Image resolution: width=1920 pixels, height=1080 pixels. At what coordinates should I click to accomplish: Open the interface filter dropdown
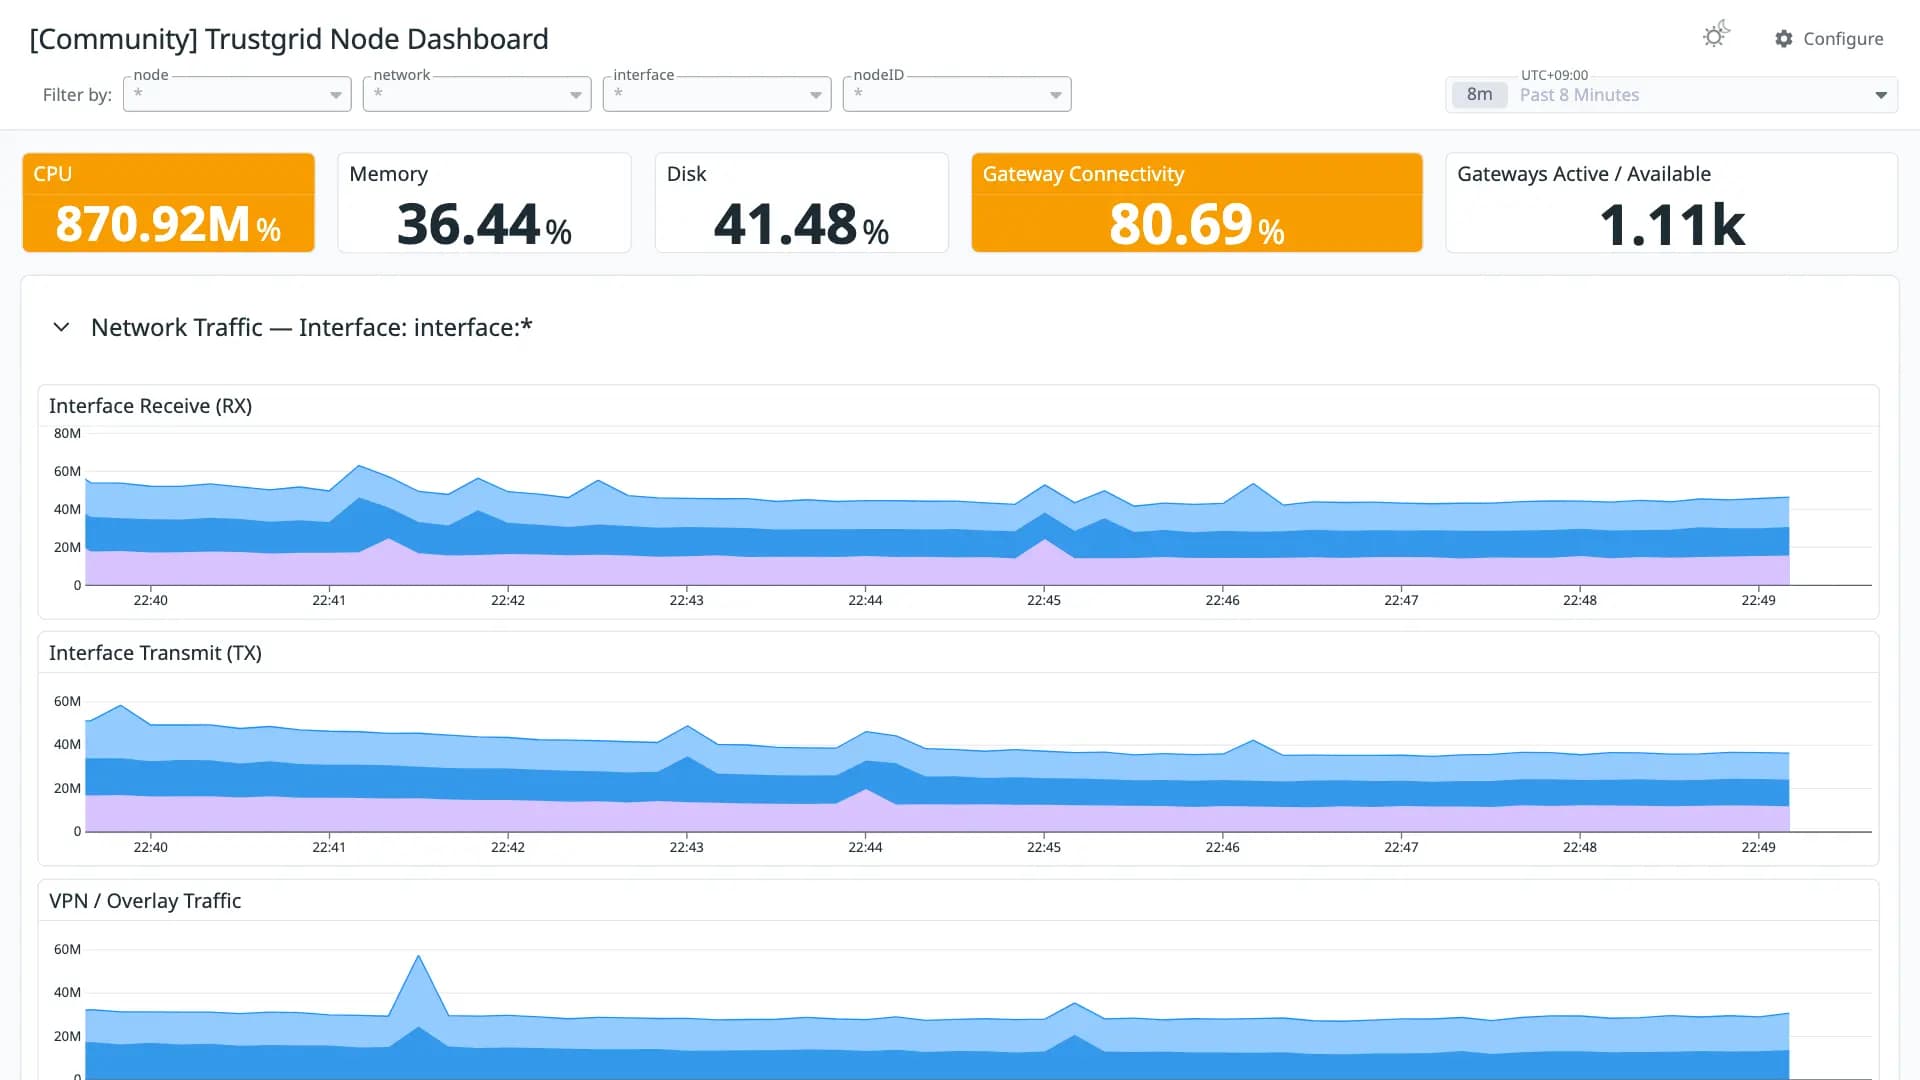[x=717, y=94]
